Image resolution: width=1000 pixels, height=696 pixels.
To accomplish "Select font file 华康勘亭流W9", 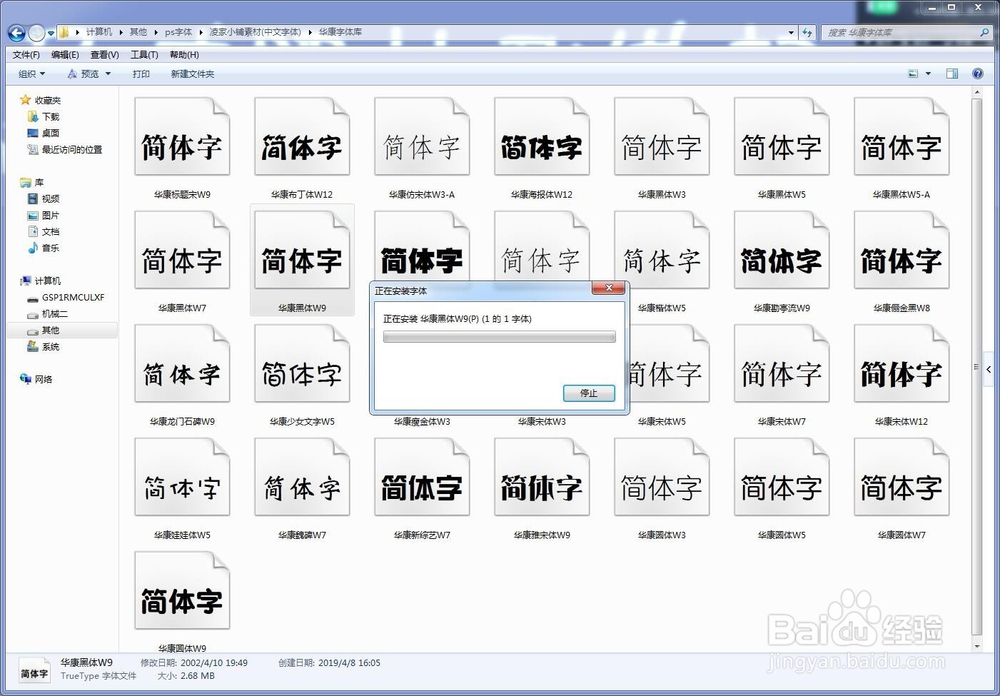I will click(x=781, y=262).
